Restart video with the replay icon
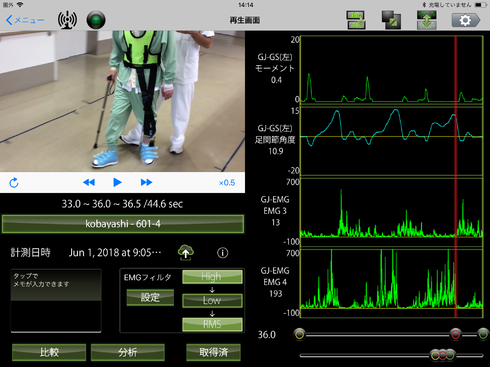Image resolution: width=490 pixels, height=367 pixels. [x=14, y=183]
